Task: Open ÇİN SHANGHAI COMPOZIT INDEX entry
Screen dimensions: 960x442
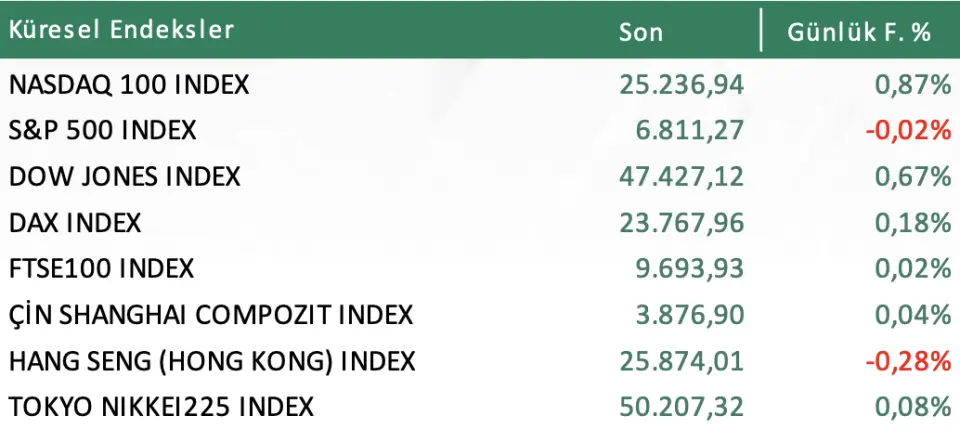Action: (x=210, y=315)
